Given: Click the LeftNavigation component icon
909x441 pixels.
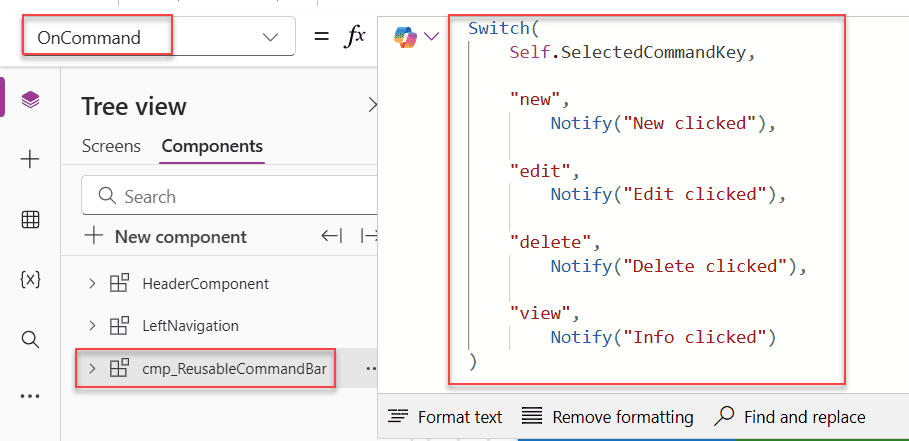Looking at the screenshot, I should click(119, 326).
